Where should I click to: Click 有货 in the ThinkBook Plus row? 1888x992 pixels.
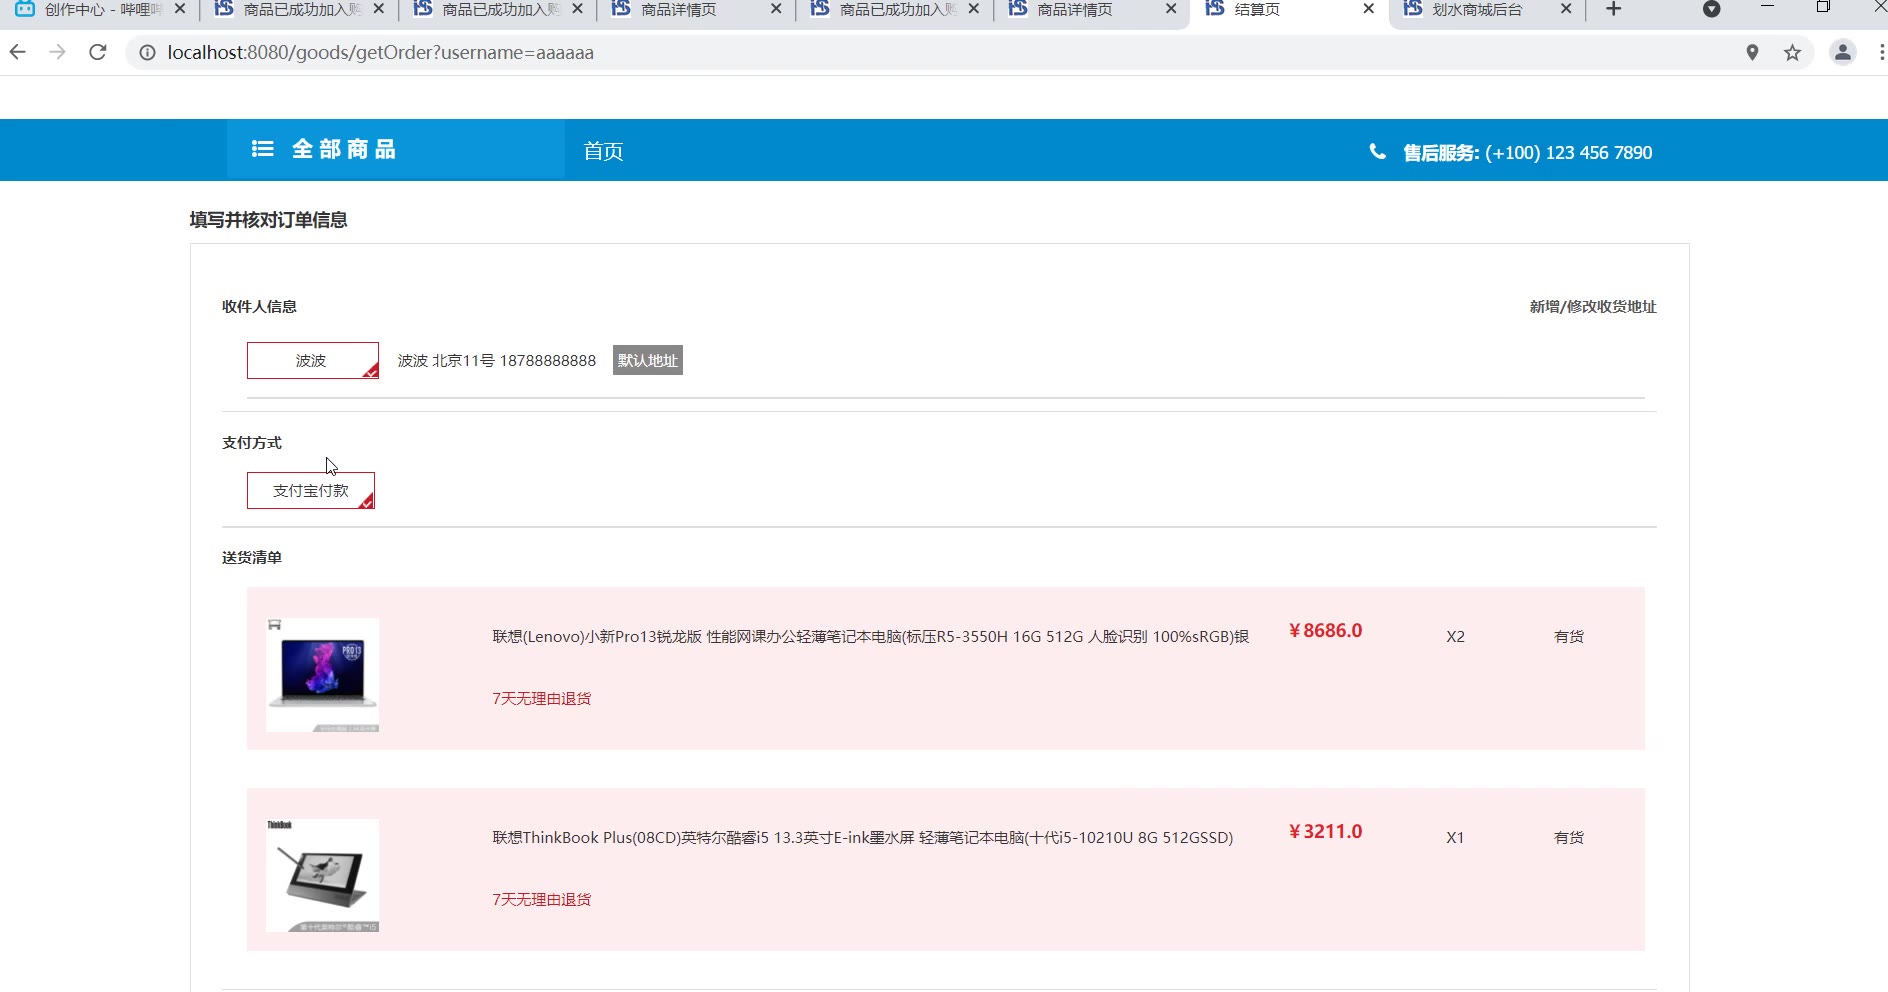(1569, 837)
